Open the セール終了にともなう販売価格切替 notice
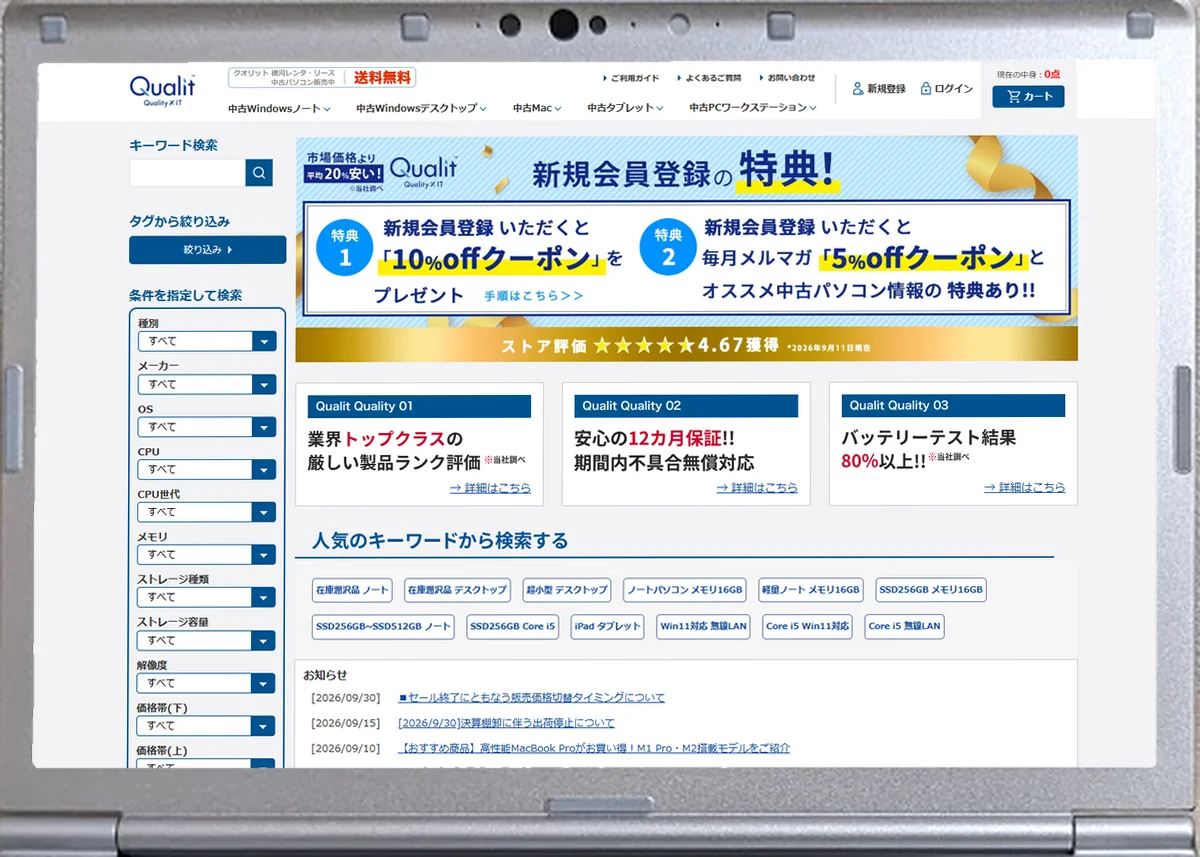The image size is (1200, 857). tap(531, 697)
